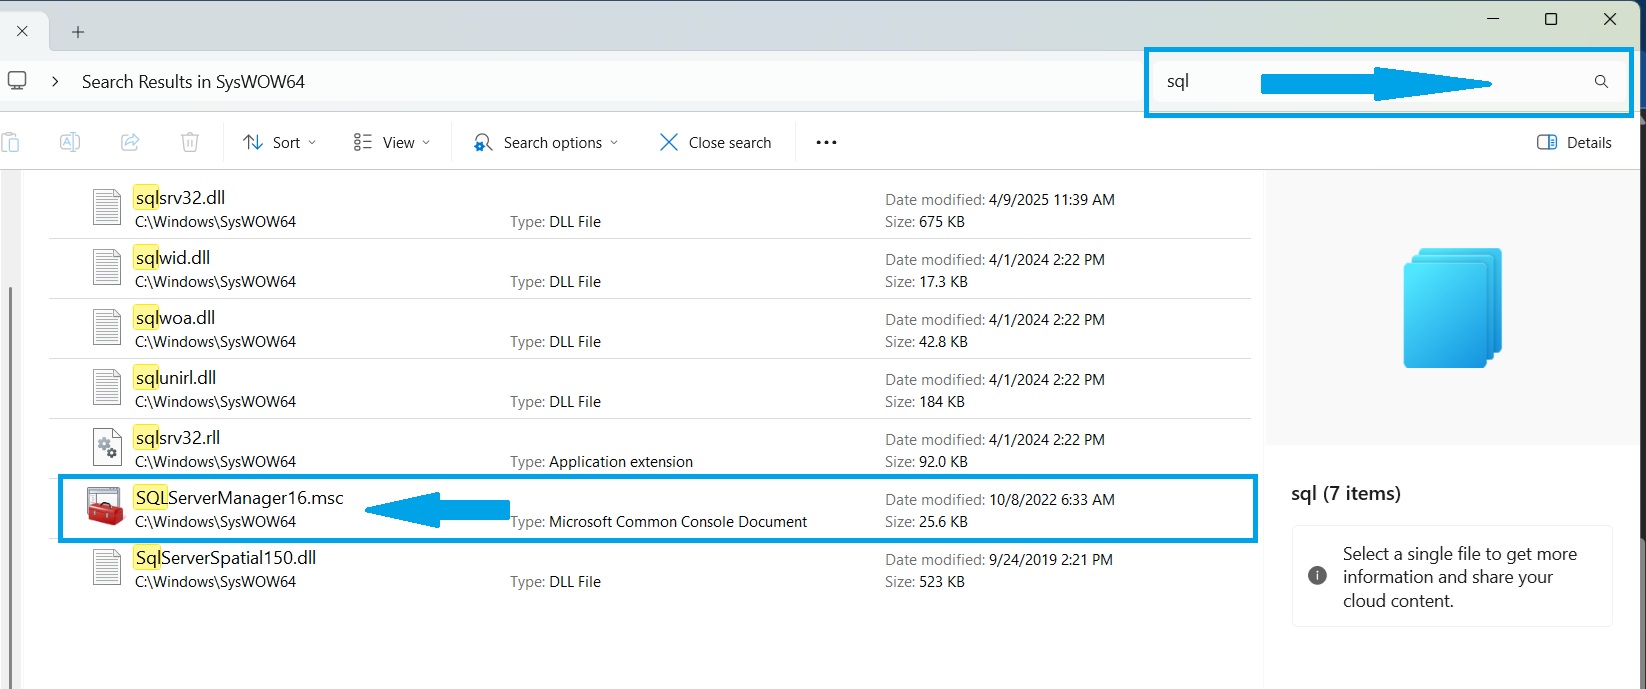Click the Size: 42.8 KB text
This screenshot has height=689, width=1646.
(x=926, y=342)
